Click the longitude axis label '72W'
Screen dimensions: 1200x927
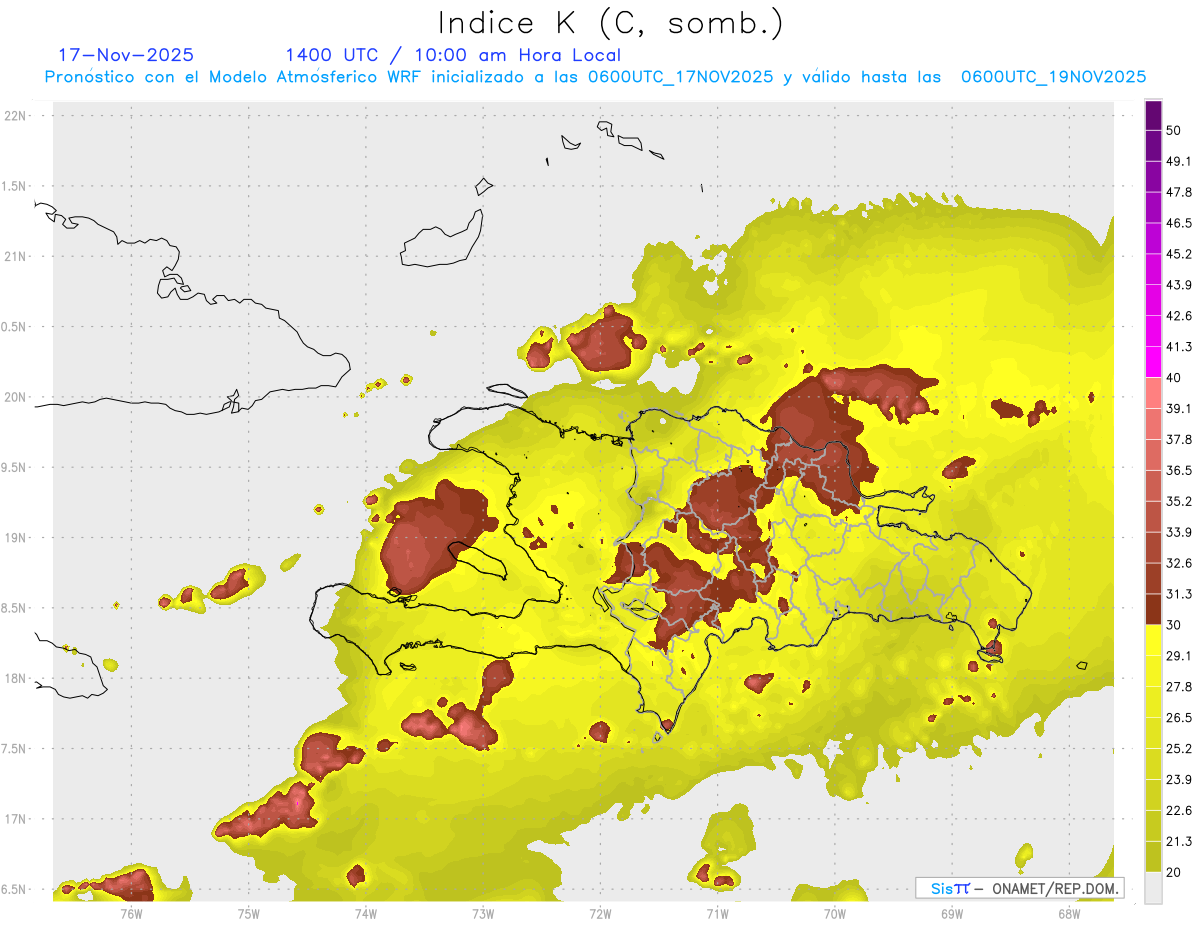[x=600, y=913]
